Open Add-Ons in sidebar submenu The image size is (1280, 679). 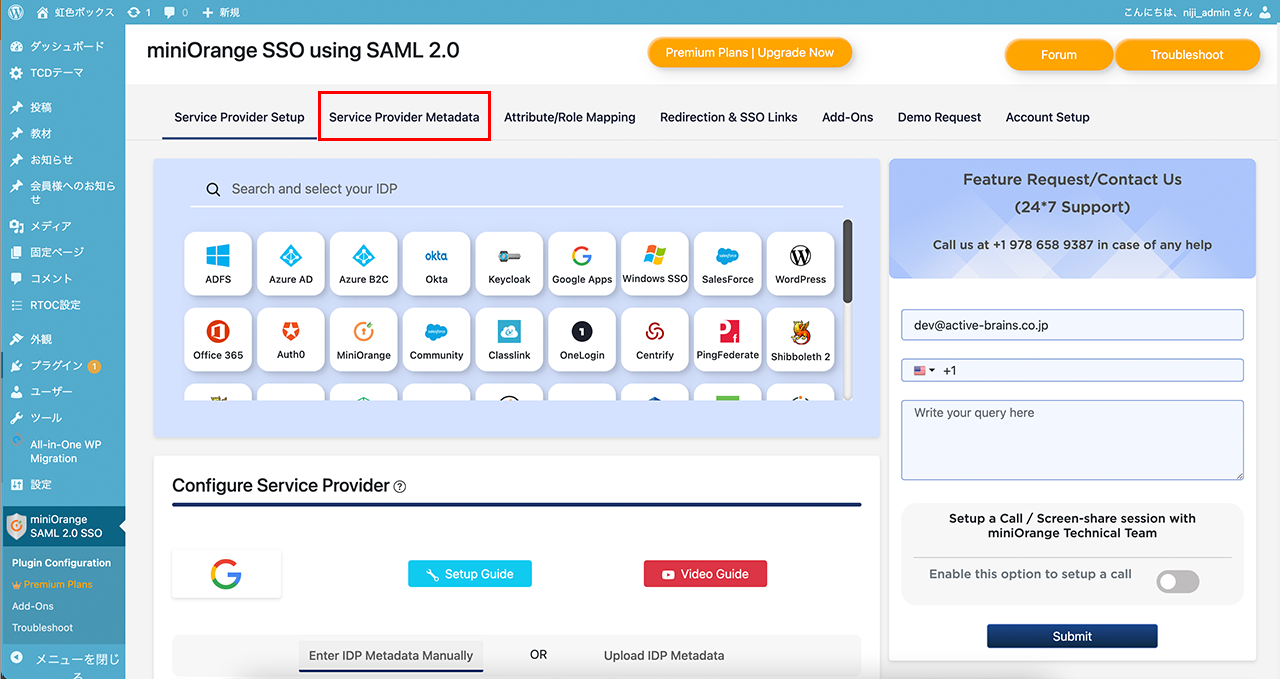coord(33,606)
